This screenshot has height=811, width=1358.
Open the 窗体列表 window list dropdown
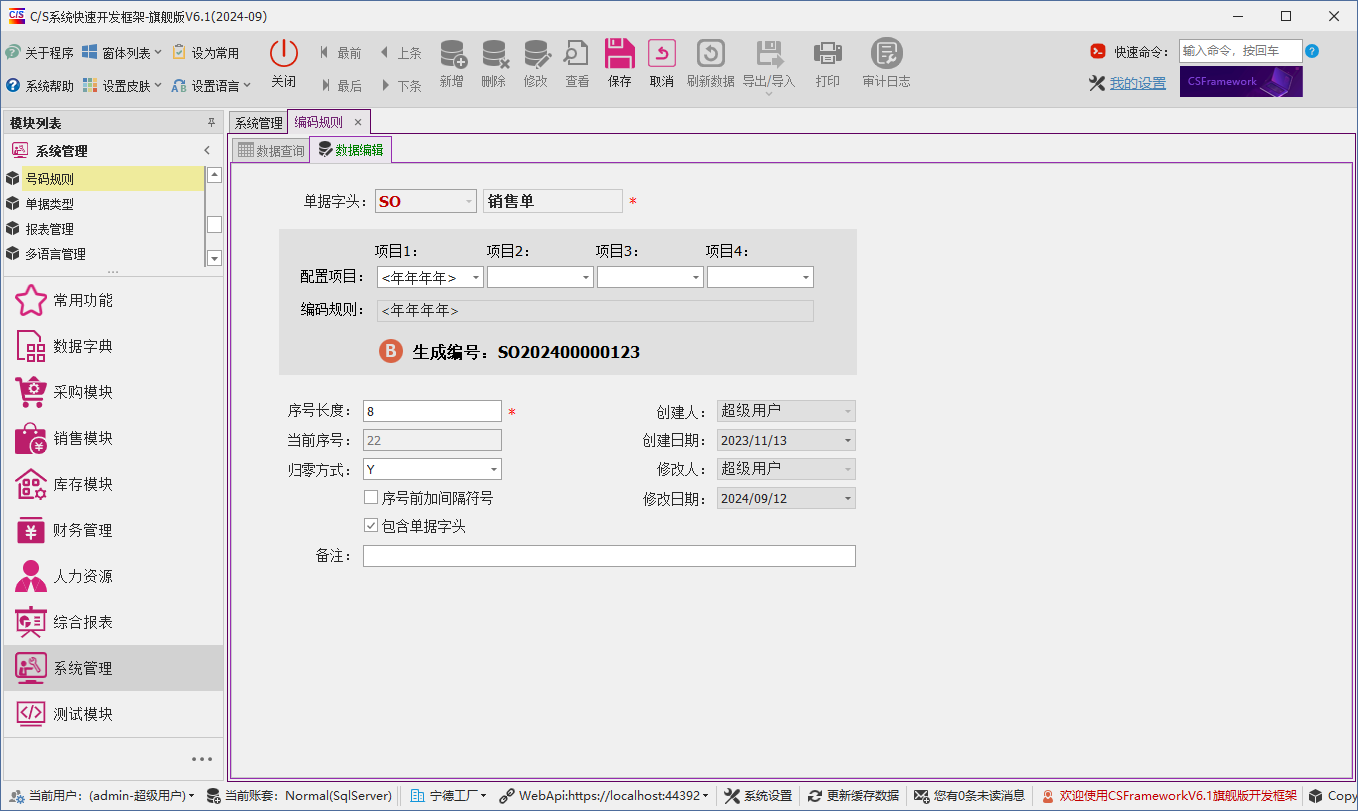(122, 53)
